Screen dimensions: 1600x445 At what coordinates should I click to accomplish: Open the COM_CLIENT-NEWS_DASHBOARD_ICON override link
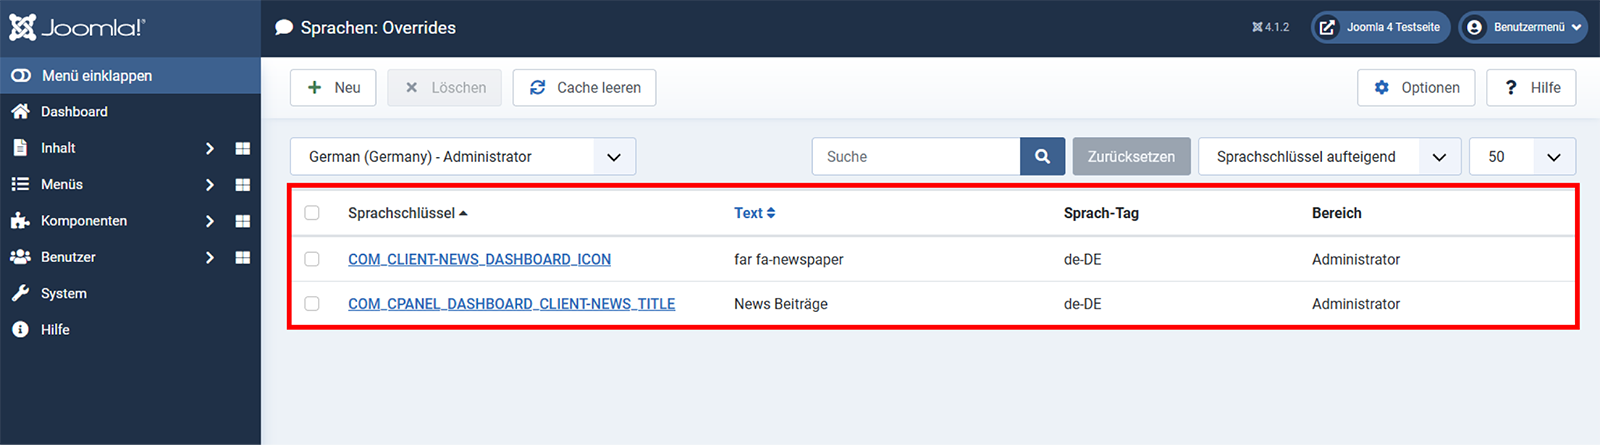pyautogui.click(x=479, y=259)
